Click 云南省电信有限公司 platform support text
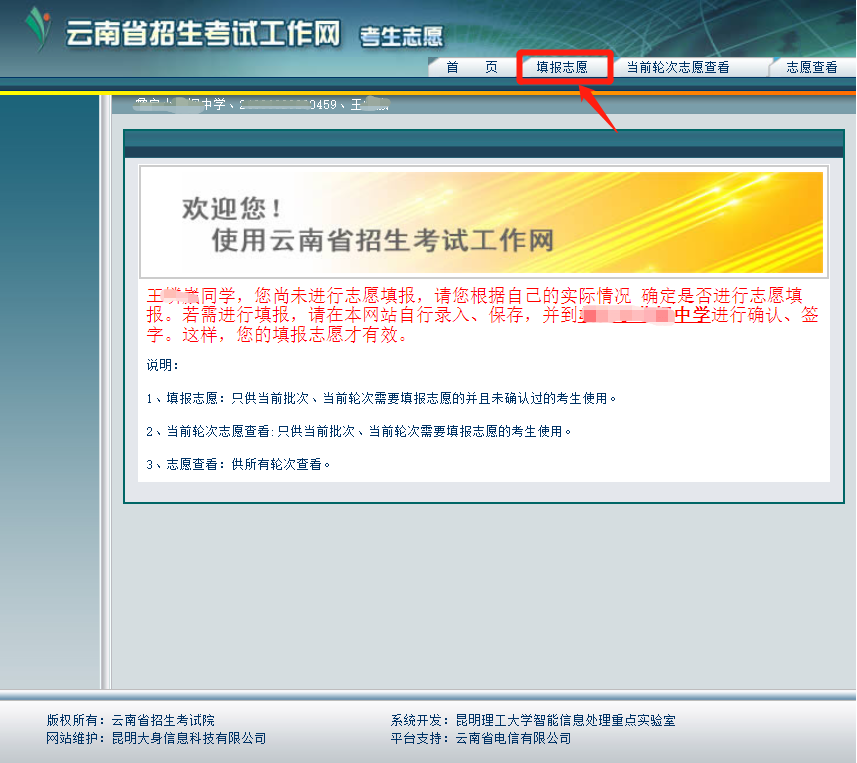857x763 pixels. 513,739
